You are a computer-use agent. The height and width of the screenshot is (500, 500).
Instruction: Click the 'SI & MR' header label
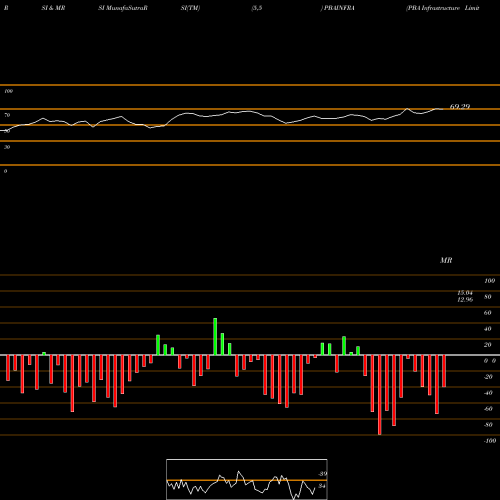point(53,8)
